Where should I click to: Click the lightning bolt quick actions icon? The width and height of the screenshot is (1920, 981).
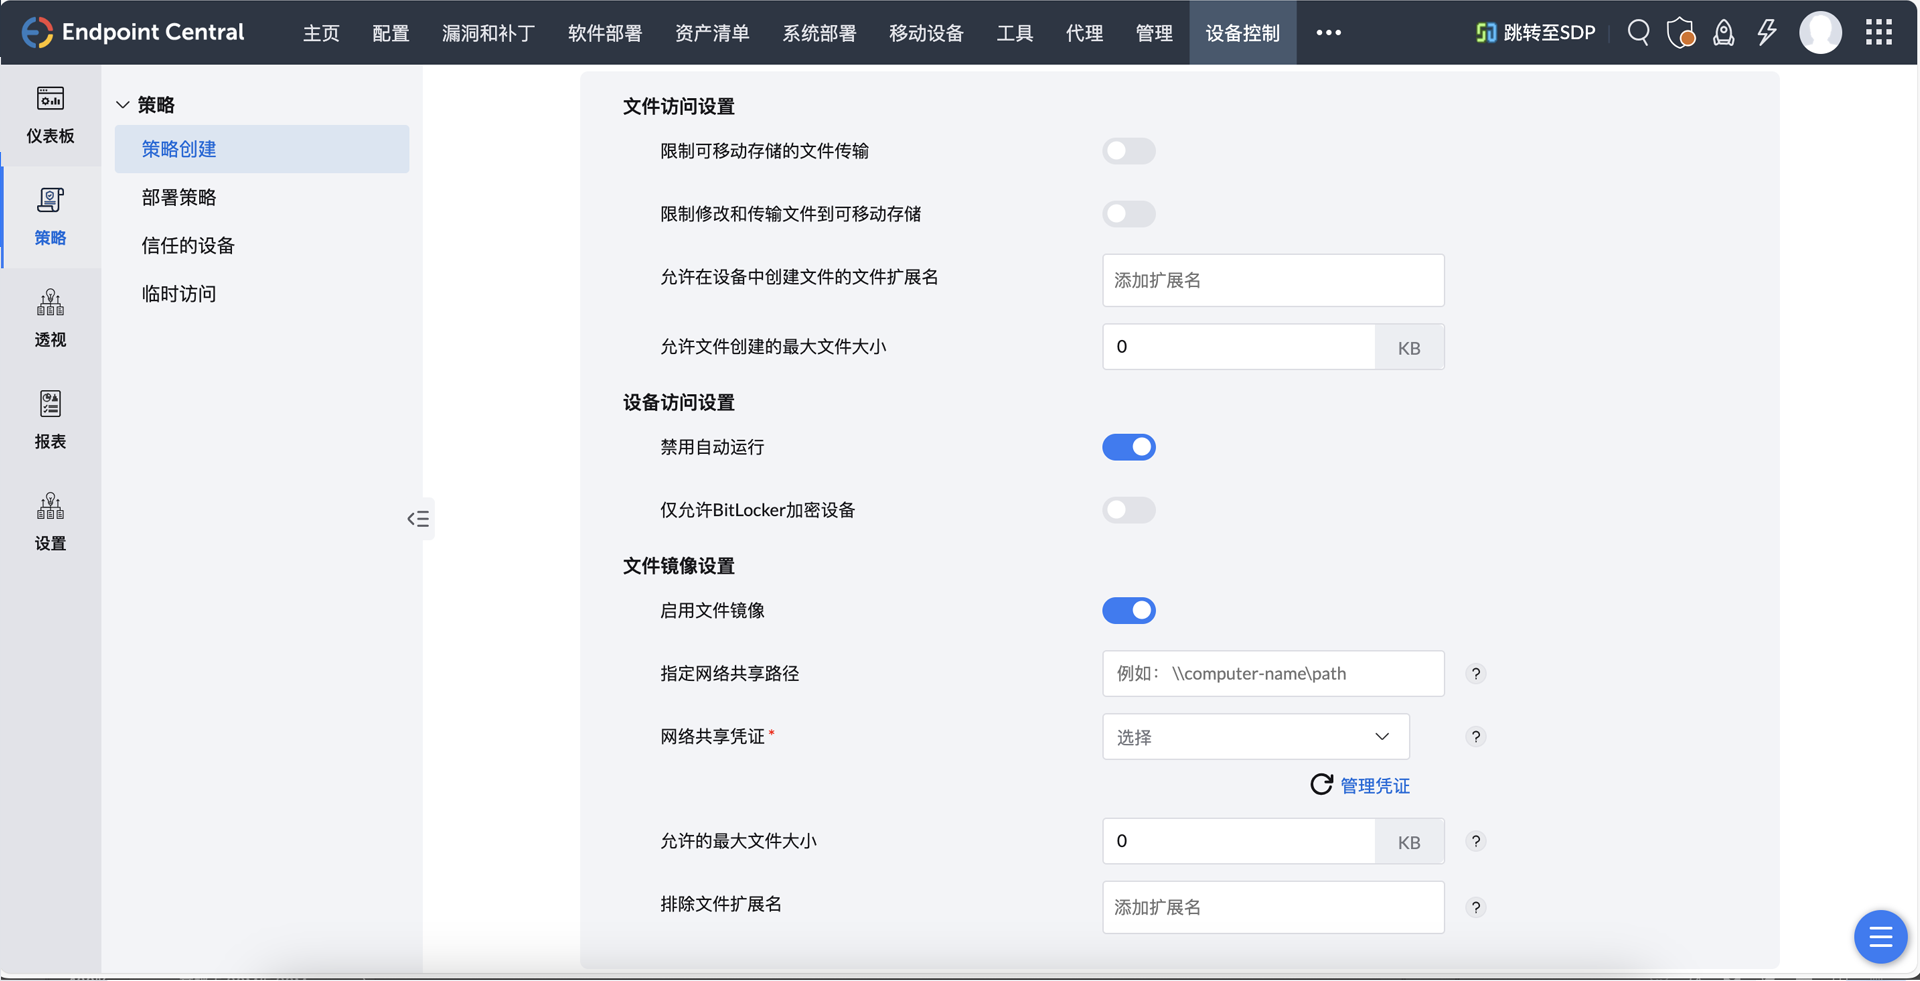tap(1767, 32)
